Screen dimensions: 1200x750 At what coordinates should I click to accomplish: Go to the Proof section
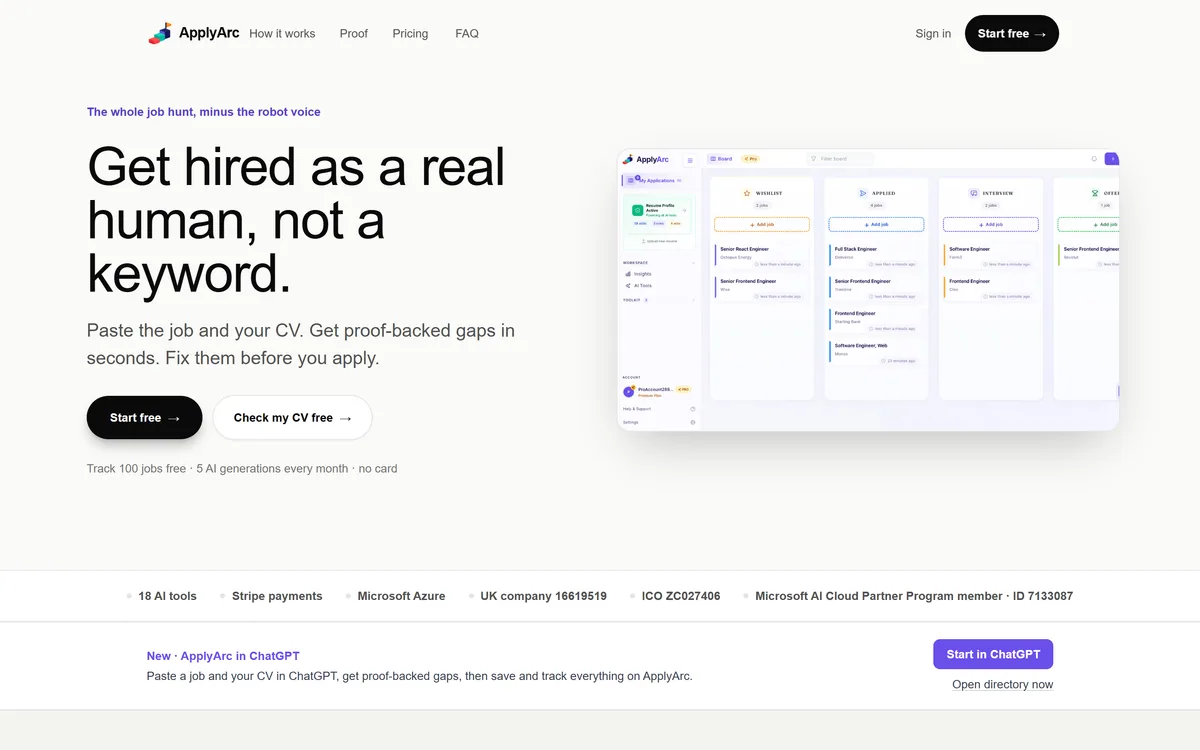(353, 33)
